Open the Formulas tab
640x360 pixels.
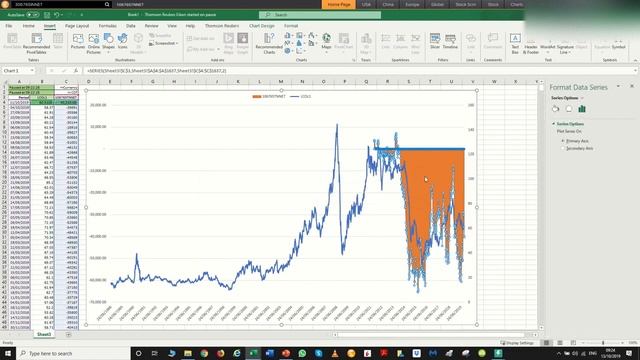107,26
